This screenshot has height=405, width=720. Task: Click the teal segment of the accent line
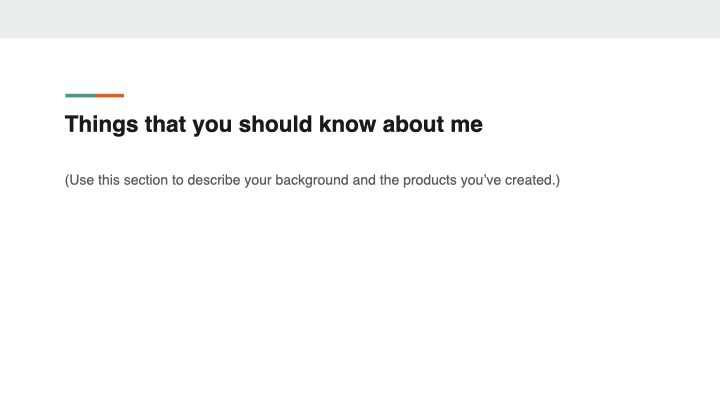[80, 95]
